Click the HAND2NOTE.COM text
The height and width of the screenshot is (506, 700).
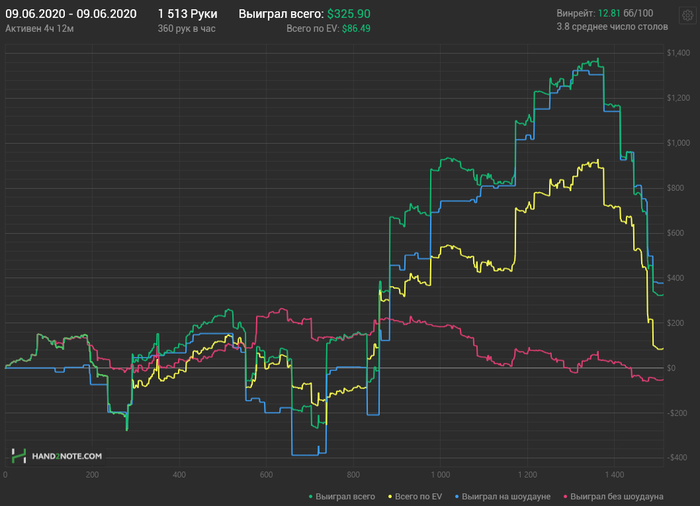click(67, 456)
